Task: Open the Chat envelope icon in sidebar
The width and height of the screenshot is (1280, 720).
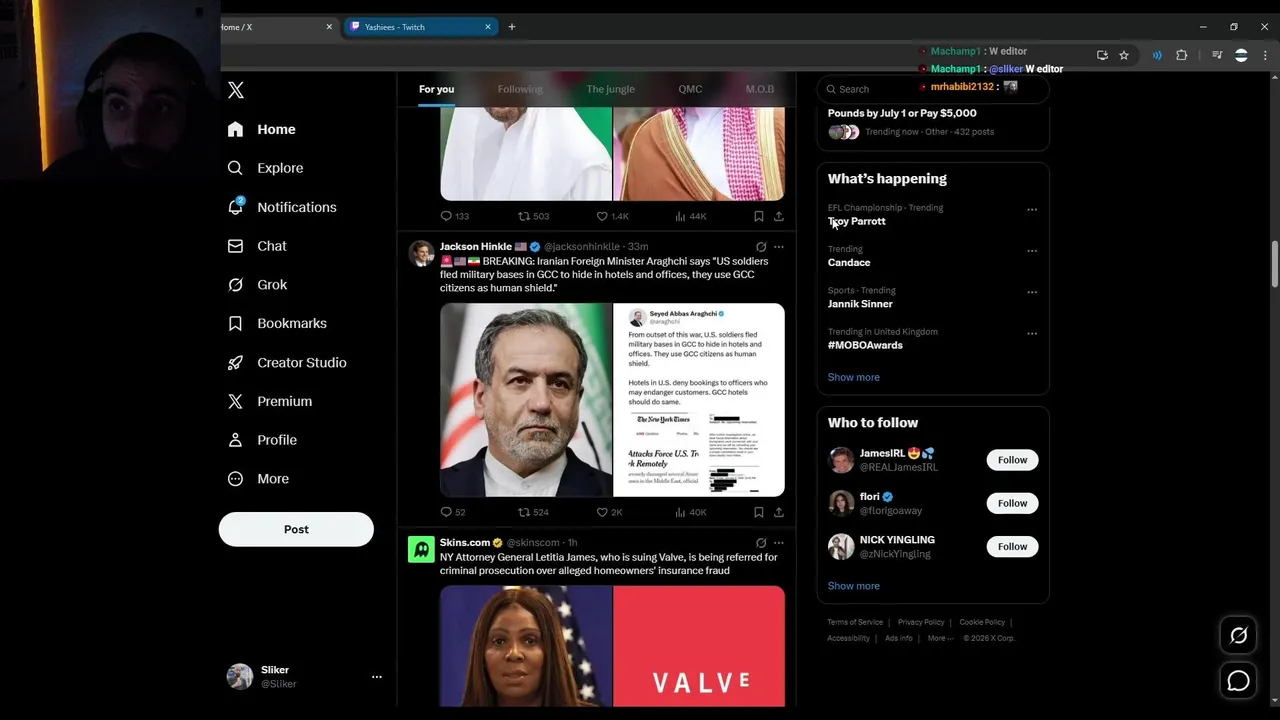Action: tap(235, 246)
